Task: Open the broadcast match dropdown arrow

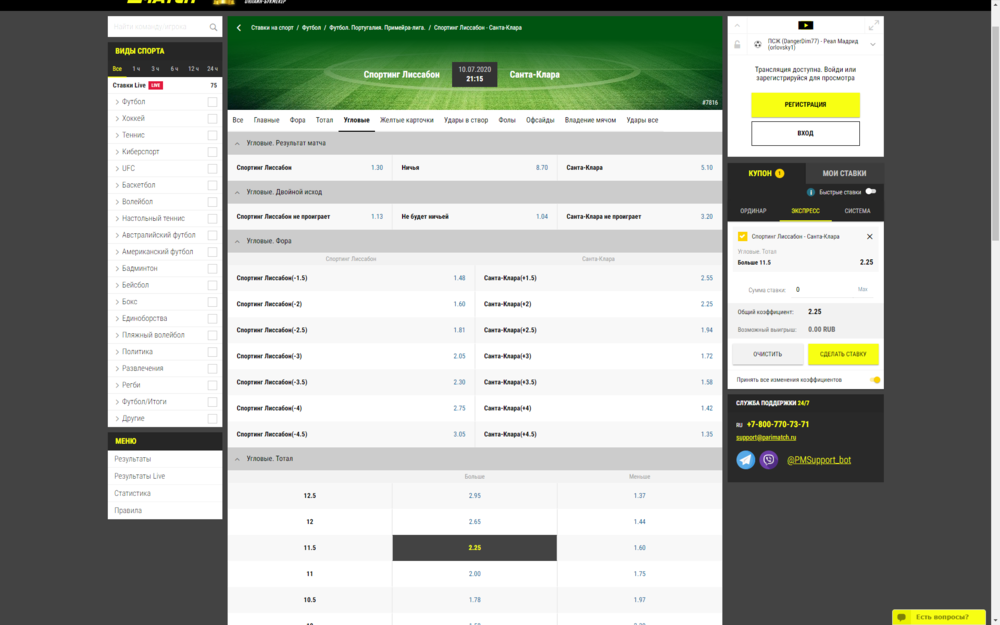Action: point(872,45)
